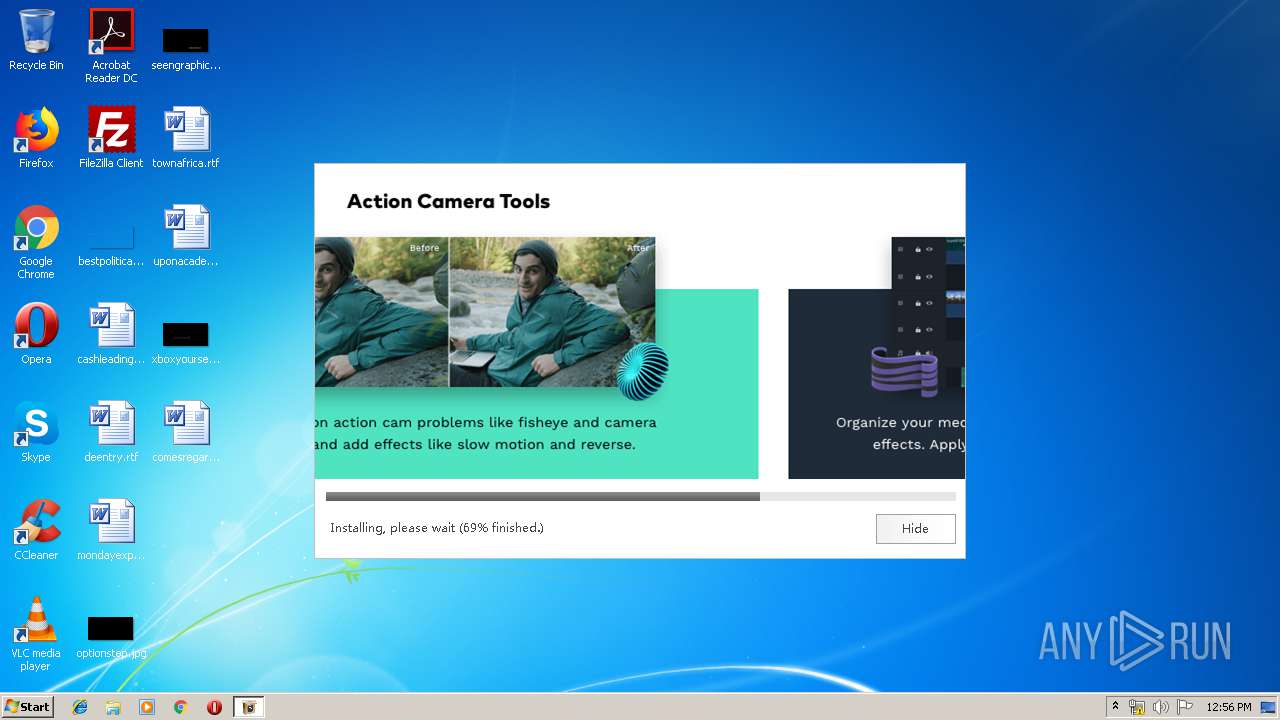Select the comesregar document icon
The height and width of the screenshot is (720, 1280).
point(186,432)
